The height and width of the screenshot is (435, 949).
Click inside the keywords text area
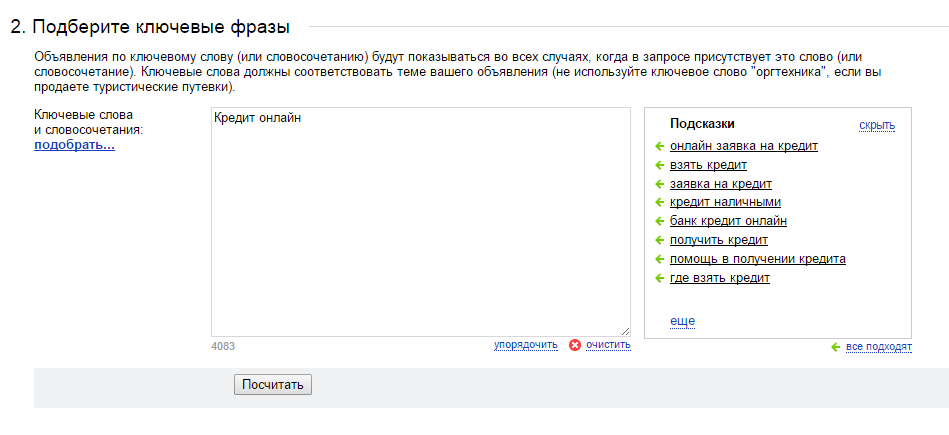pos(421,222)
